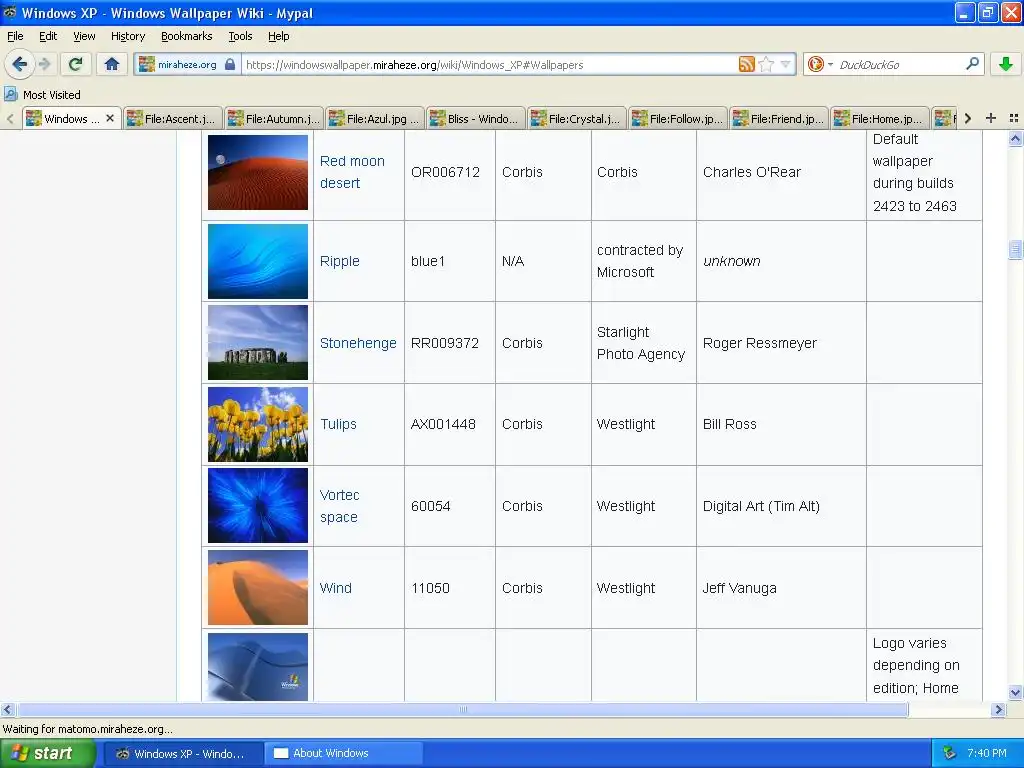Open the Stonehenge wallpaper link

pyautogui.click(x=358, y=343)
